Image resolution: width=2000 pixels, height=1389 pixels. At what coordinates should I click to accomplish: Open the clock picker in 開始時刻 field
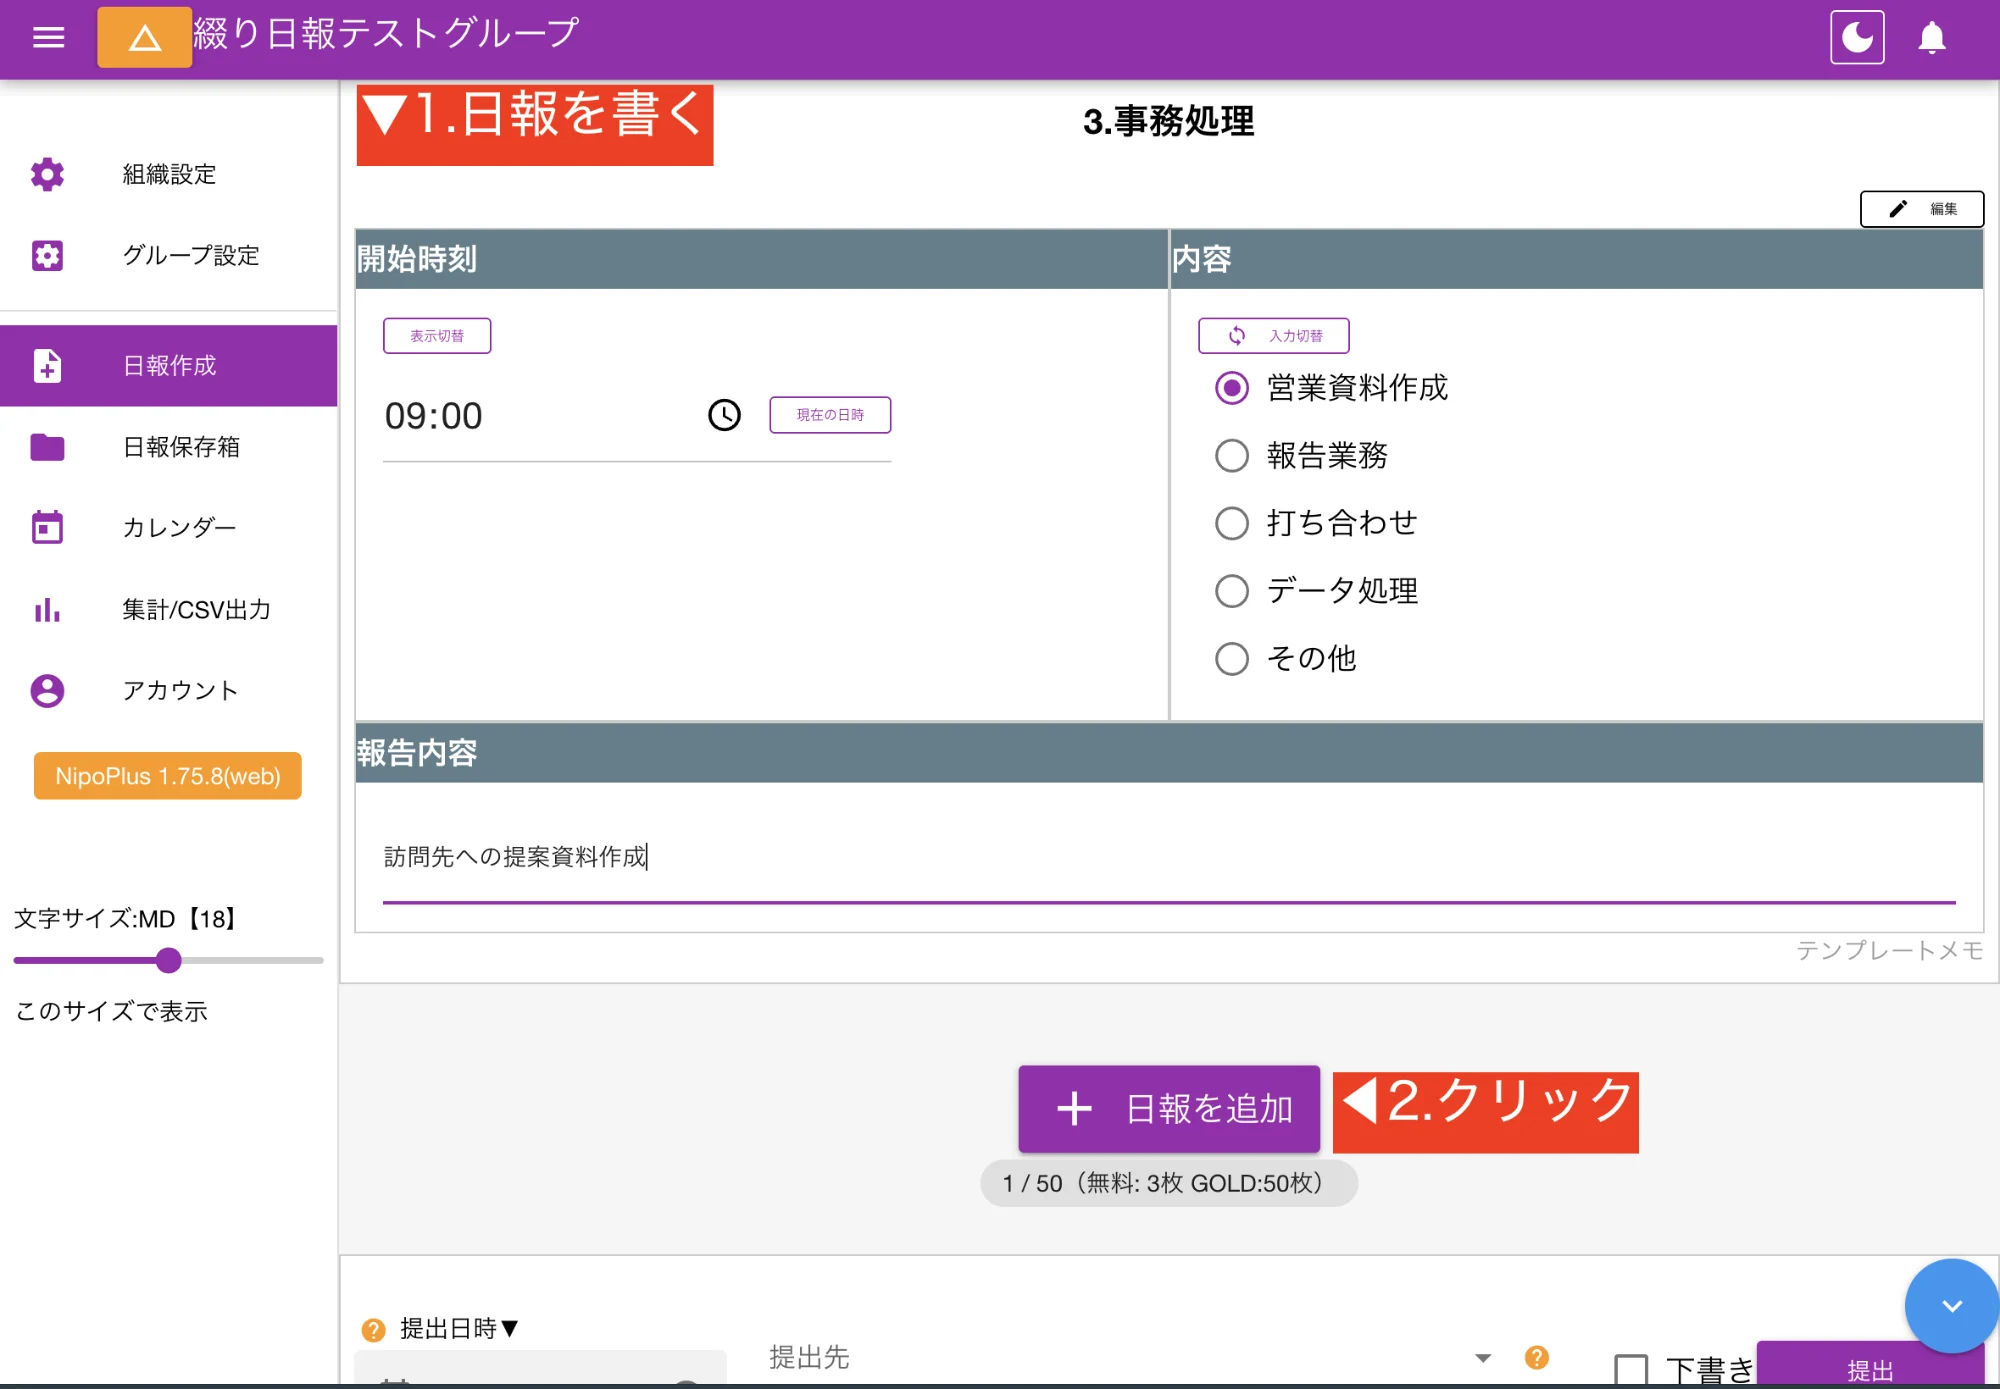point(724,414)
